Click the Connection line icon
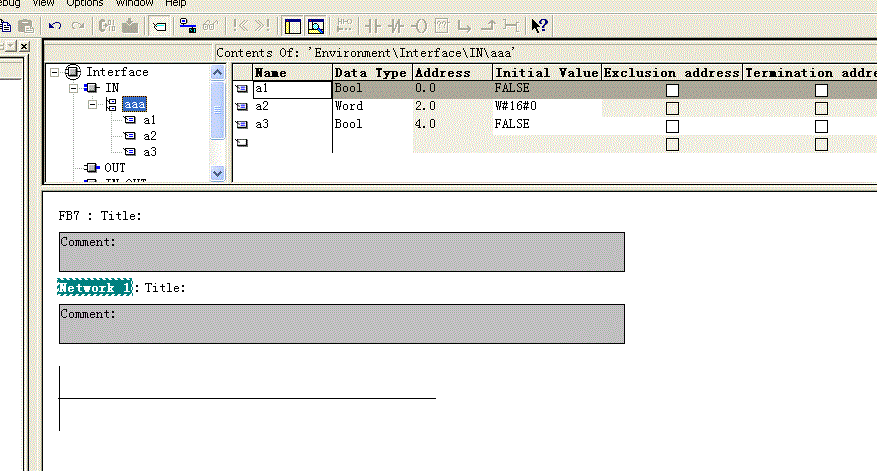 click(x=511, y=26)
